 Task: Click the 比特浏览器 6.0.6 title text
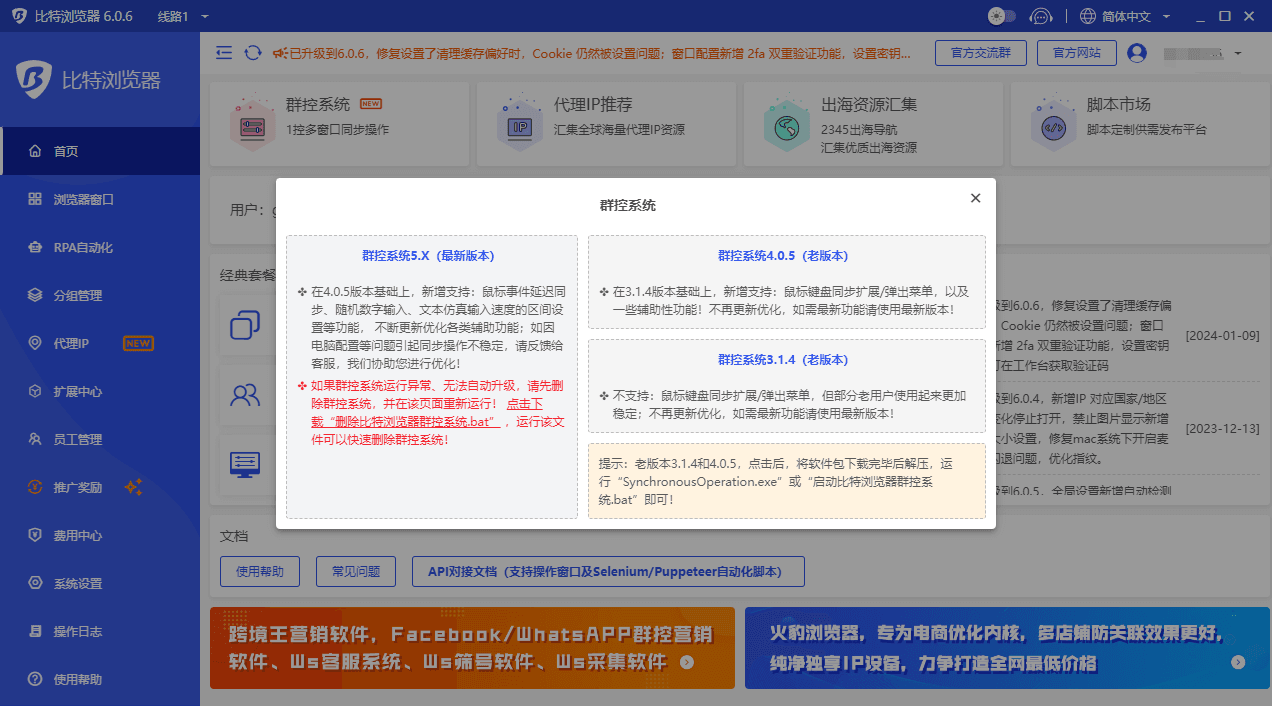tap(83, 17)
